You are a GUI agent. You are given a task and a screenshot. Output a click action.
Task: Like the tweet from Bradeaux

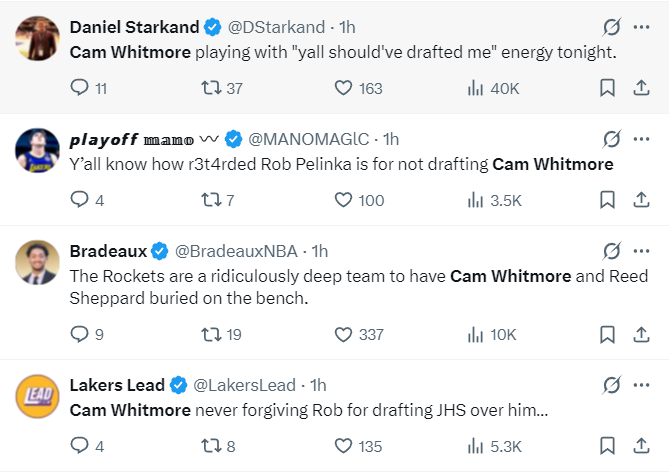point(344,334)
